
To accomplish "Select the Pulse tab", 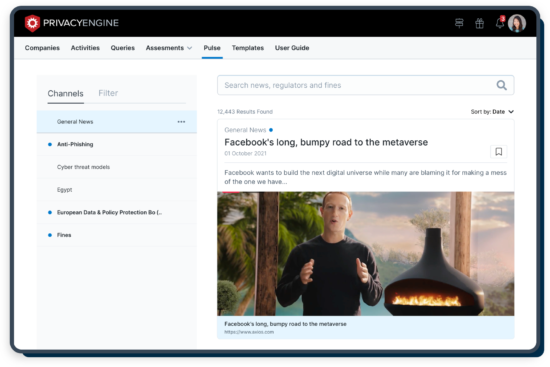I will tap(212, 48).
